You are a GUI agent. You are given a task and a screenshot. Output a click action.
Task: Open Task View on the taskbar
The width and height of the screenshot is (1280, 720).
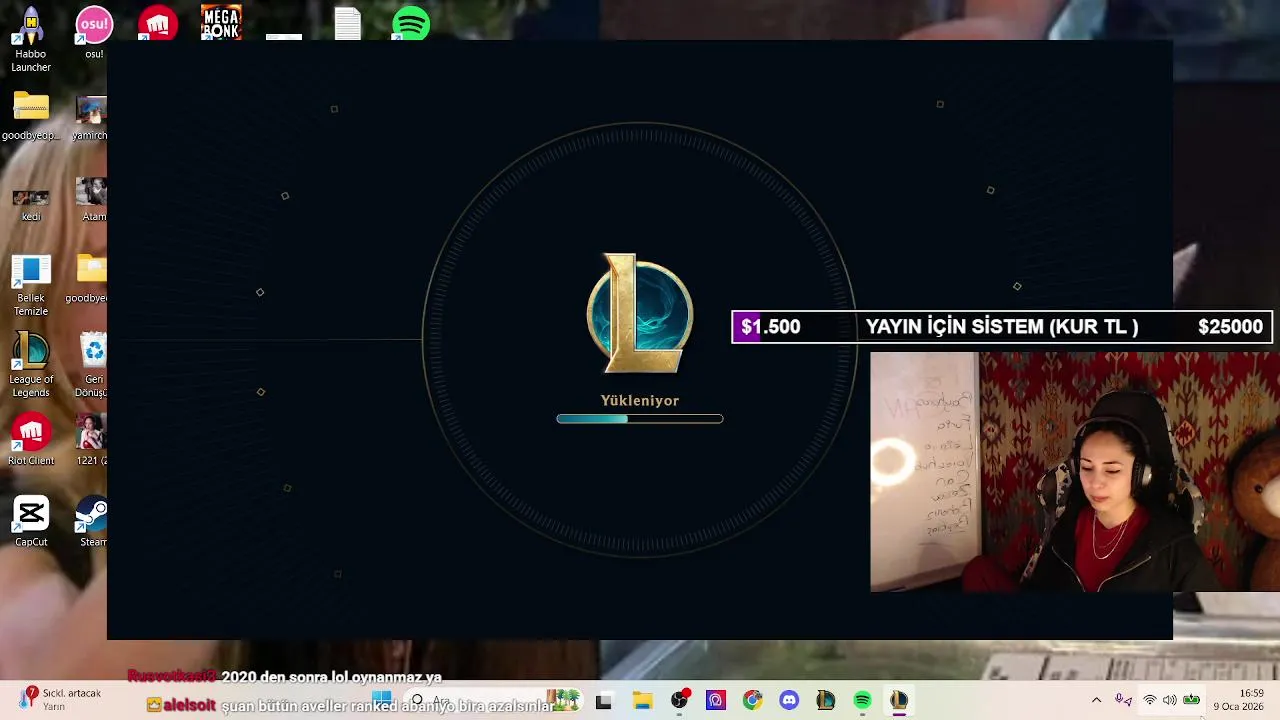[x=603, y=701]
